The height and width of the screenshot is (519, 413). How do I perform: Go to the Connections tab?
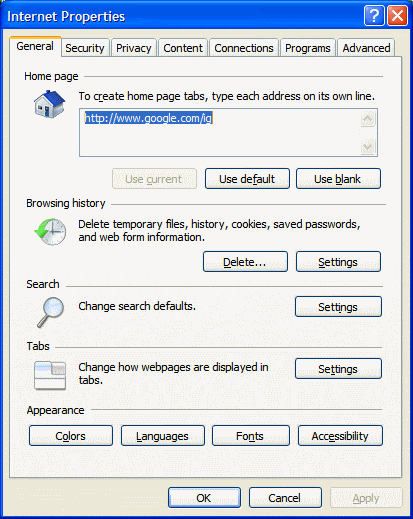244,48
